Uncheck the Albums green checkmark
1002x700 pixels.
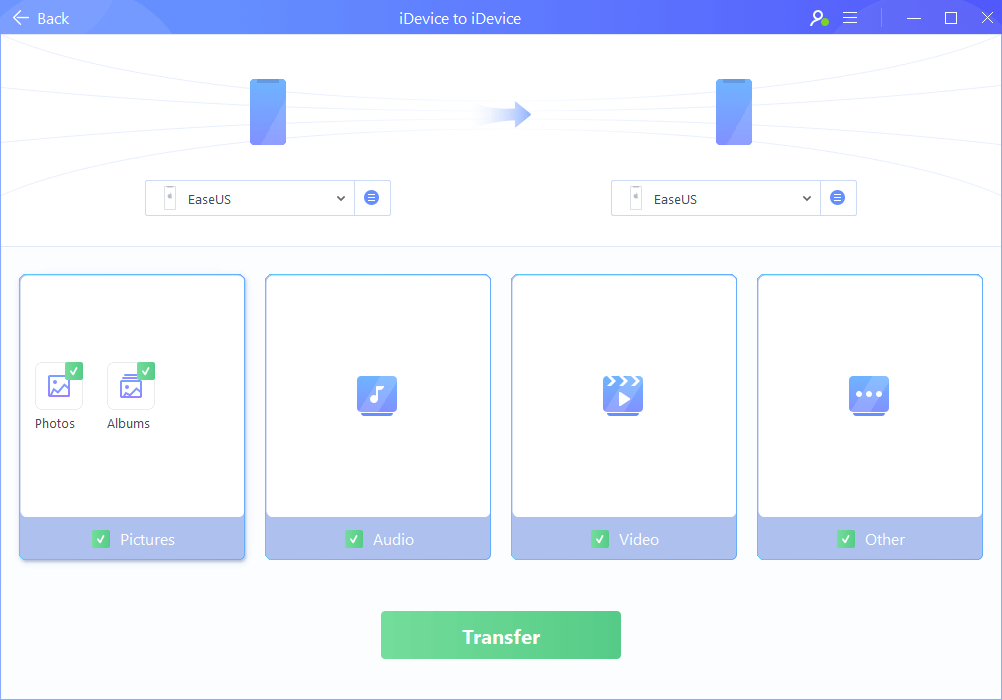(146, 371)
